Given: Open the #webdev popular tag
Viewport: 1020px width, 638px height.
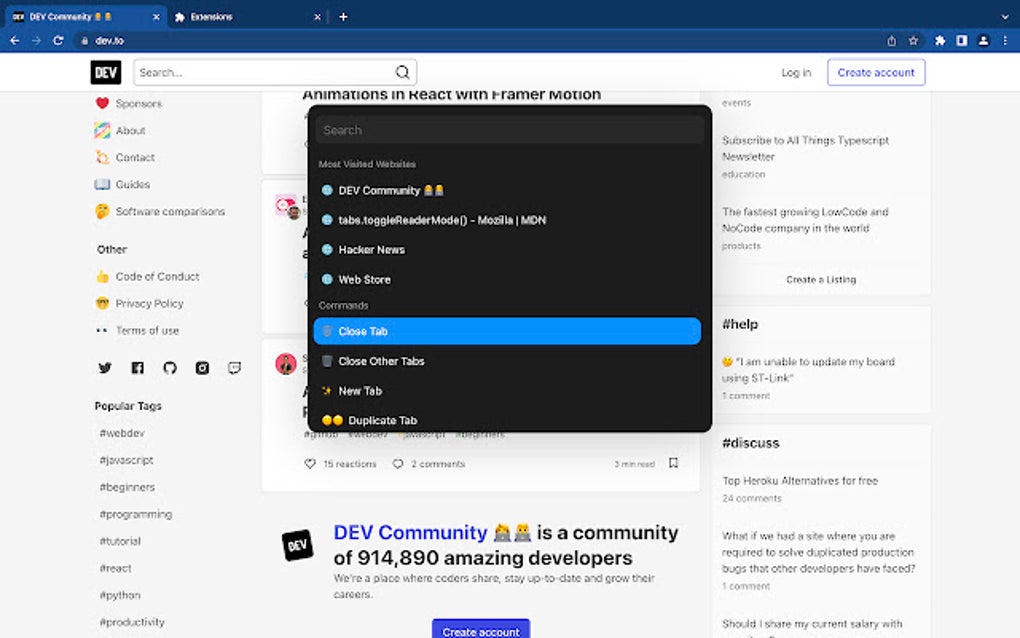Looking at the screenshot, I should pyautogui.click(x=122, y=433).
